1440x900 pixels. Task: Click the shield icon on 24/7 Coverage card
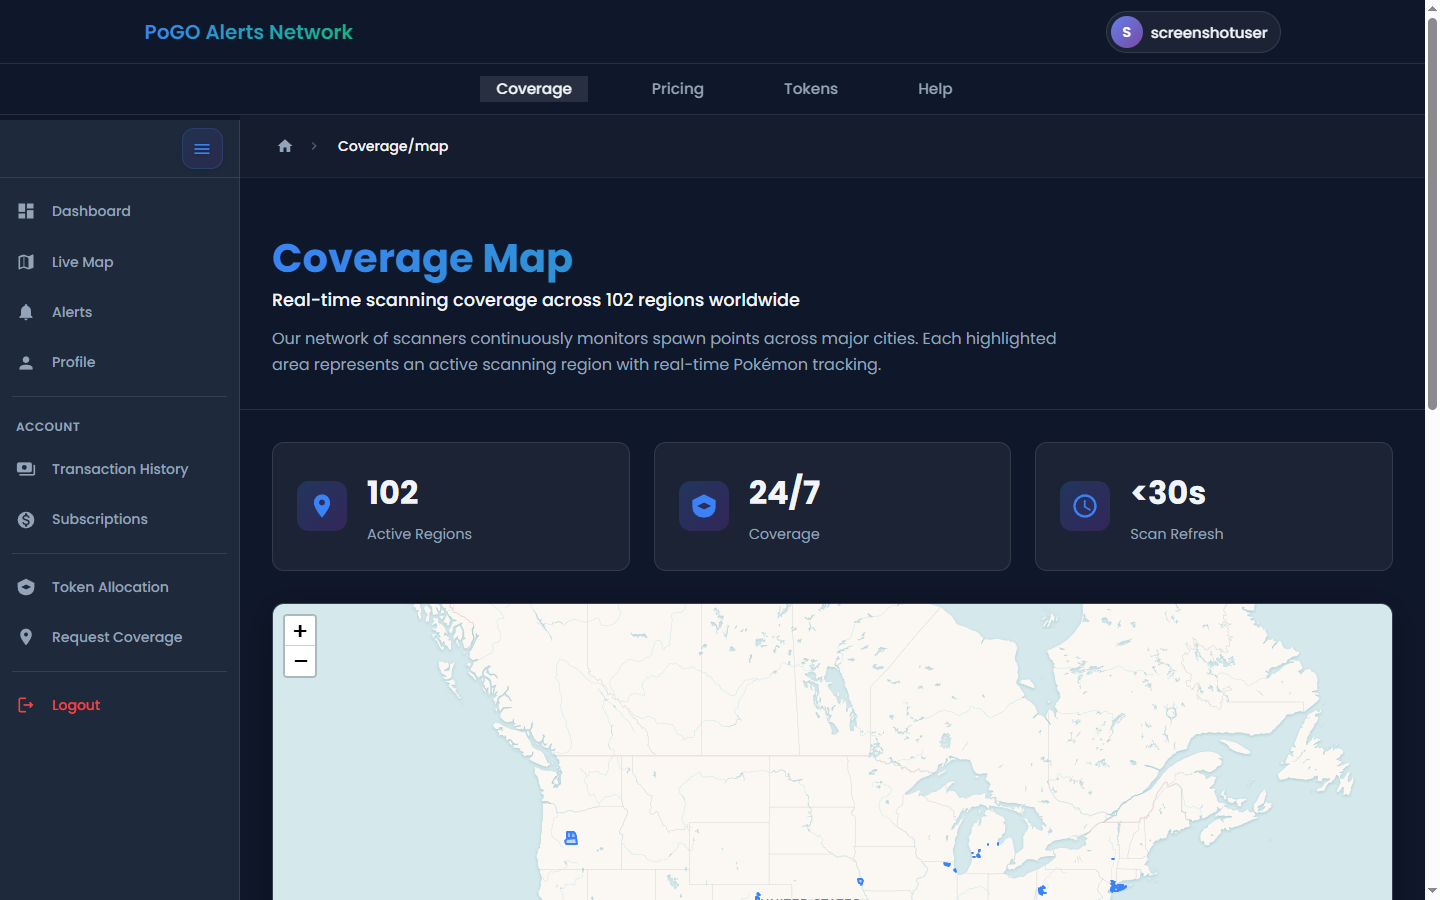(x=704, y=506)
